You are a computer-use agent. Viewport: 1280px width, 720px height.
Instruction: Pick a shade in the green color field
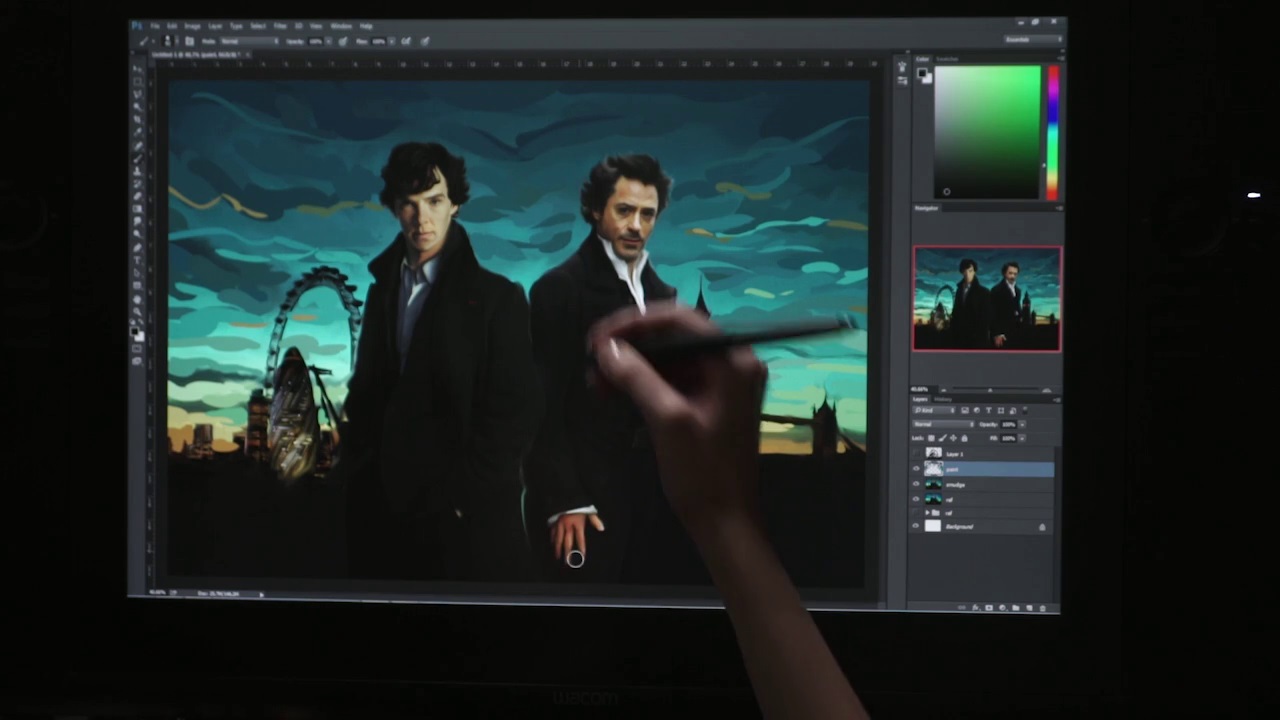pos(987,132)
